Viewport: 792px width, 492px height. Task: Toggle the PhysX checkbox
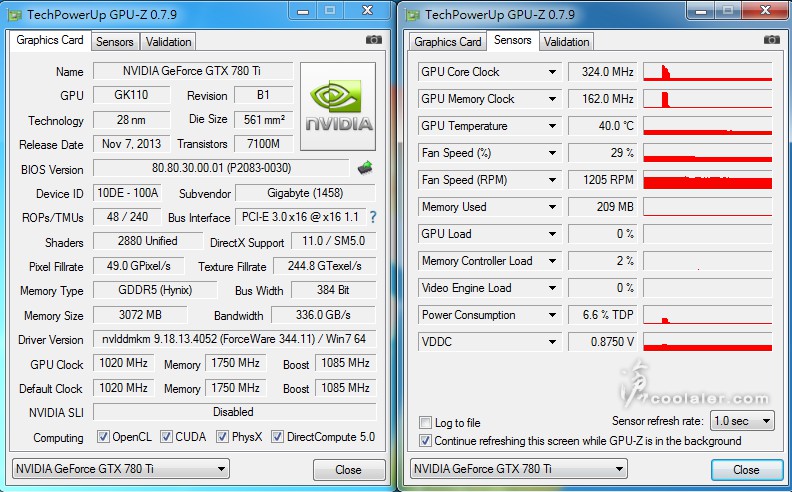[x=222, y=436]
